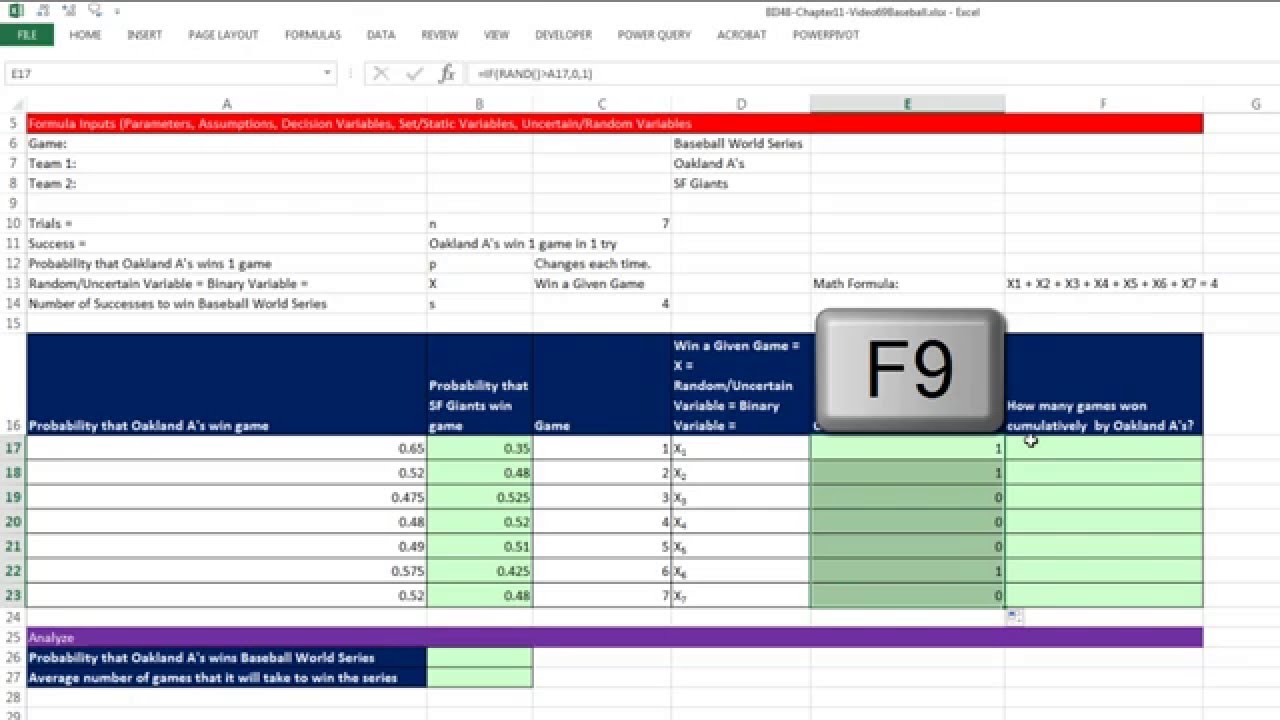Click the Enter checkmark formula icon
Screen dimensions: 1280x720
tap(414, 73)
